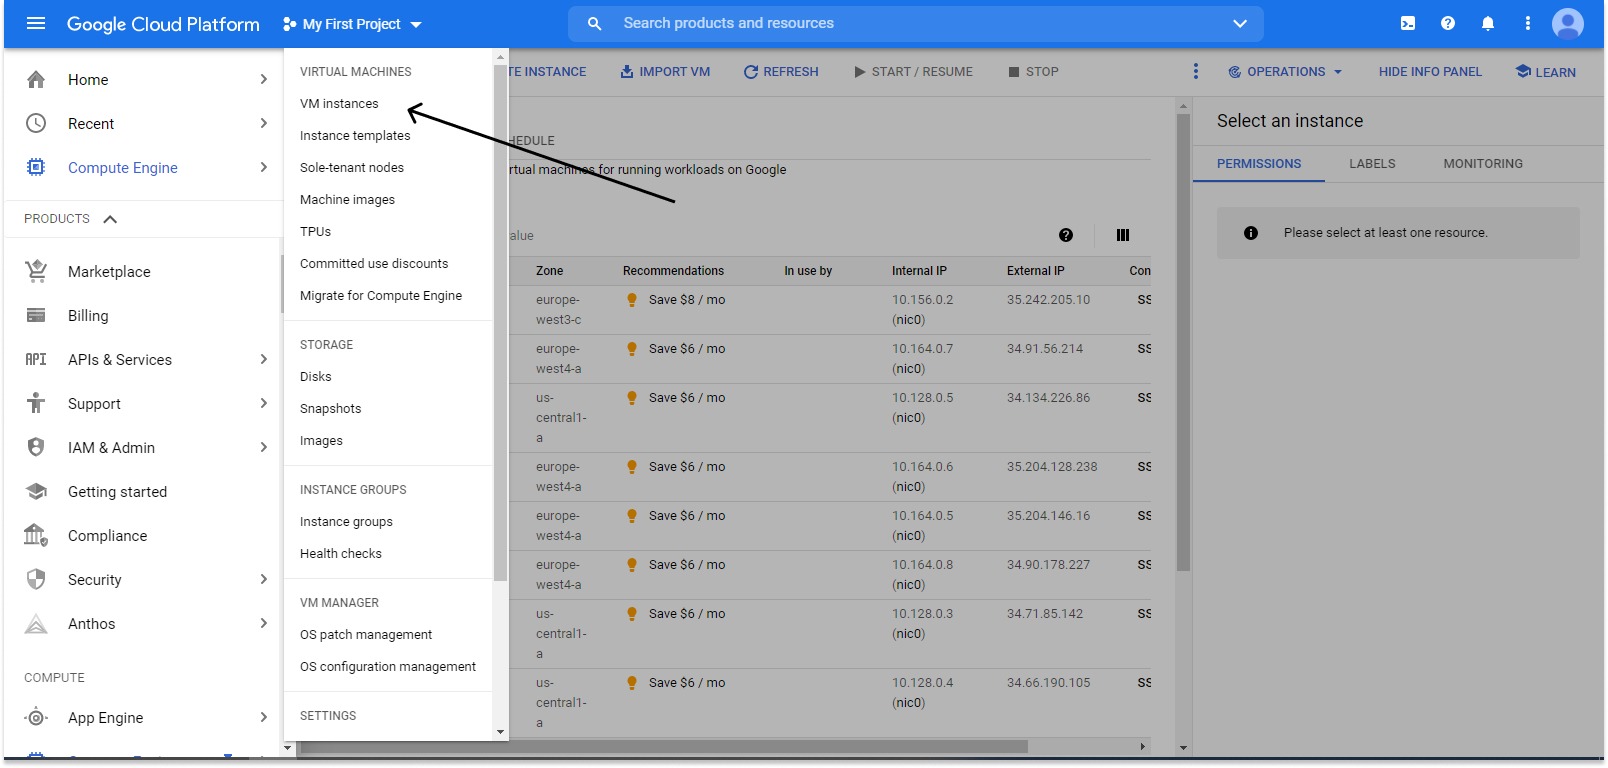1608x768 pixels.
Task: Click the IMPORT VM button
Action: [665, 72]
